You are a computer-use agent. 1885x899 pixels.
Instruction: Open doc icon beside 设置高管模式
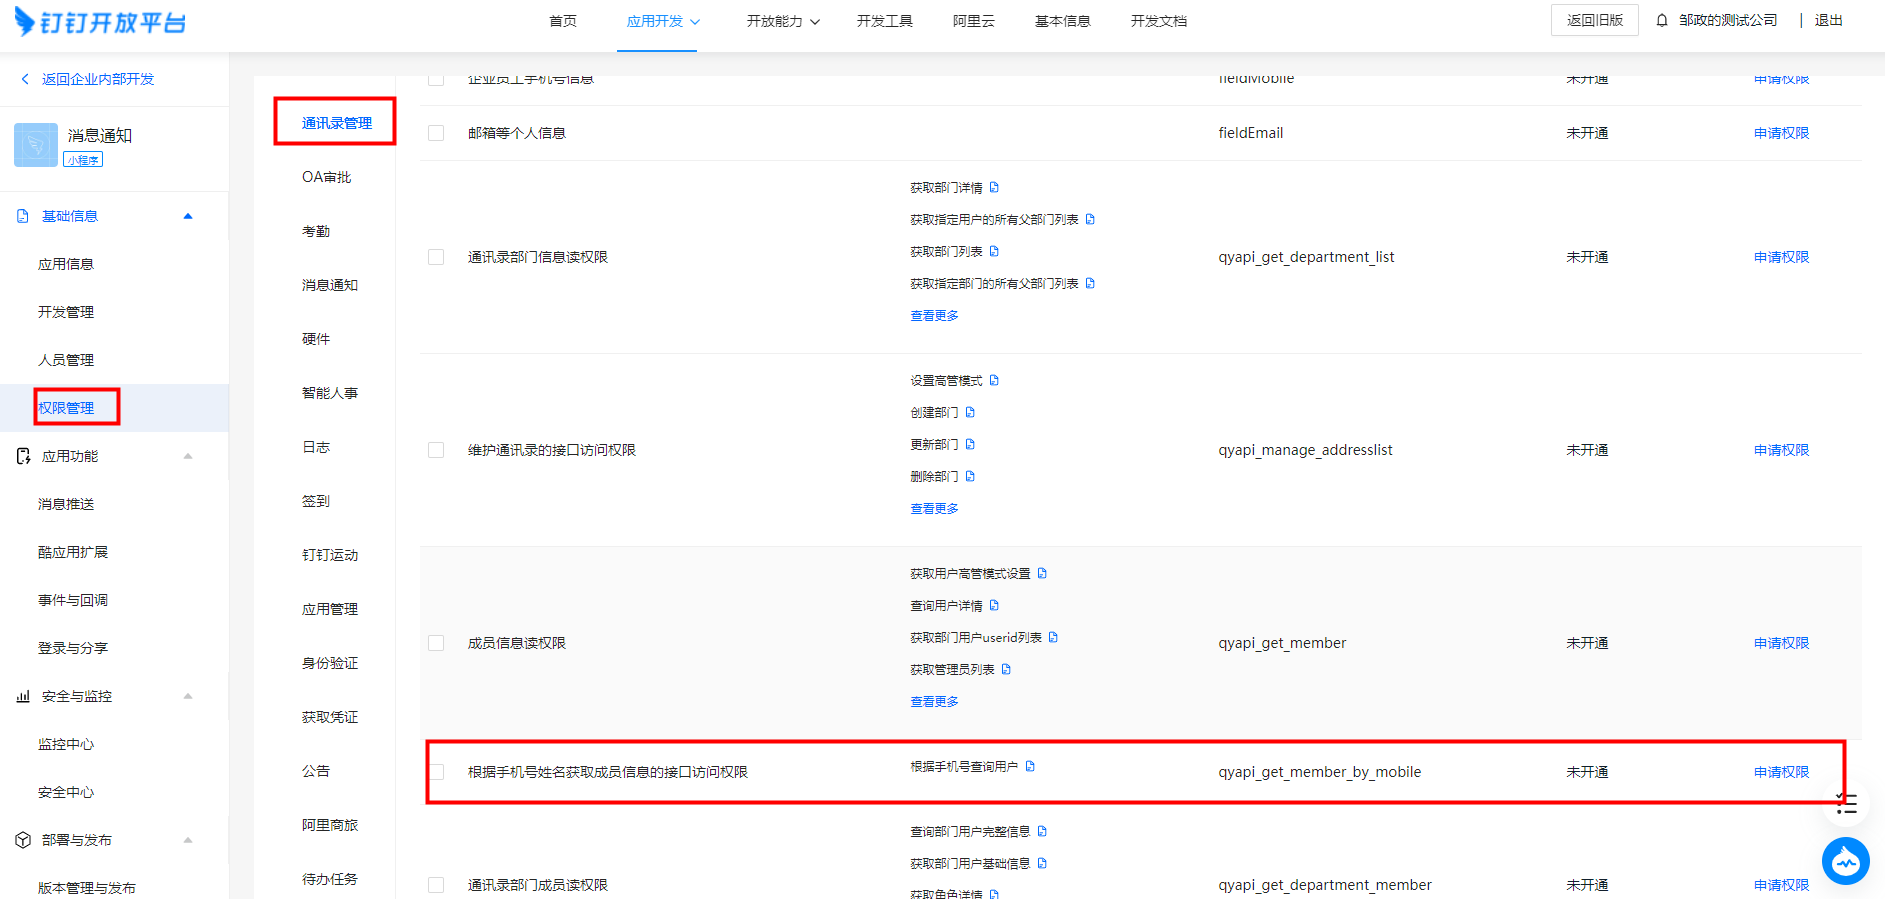(x=994, y=380)
